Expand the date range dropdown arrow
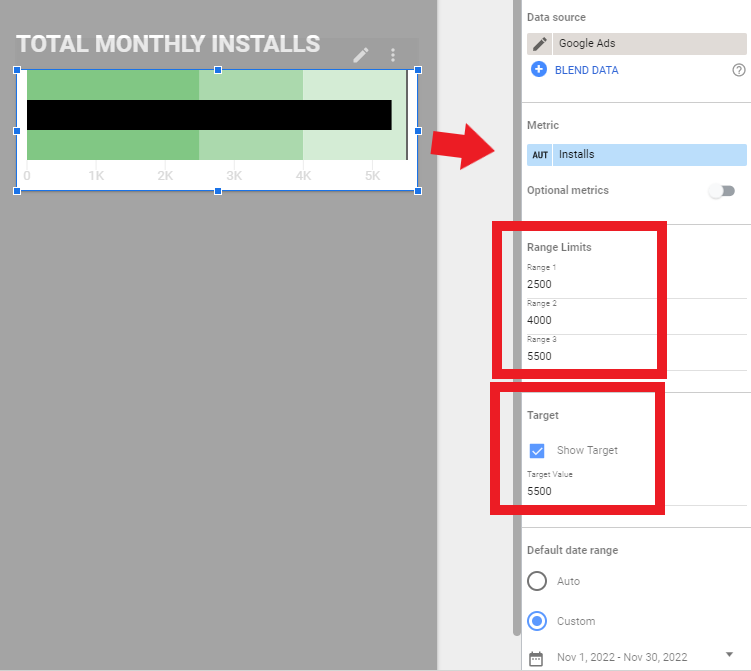Screen dimensions: 751x671 (x=730, y=656)
